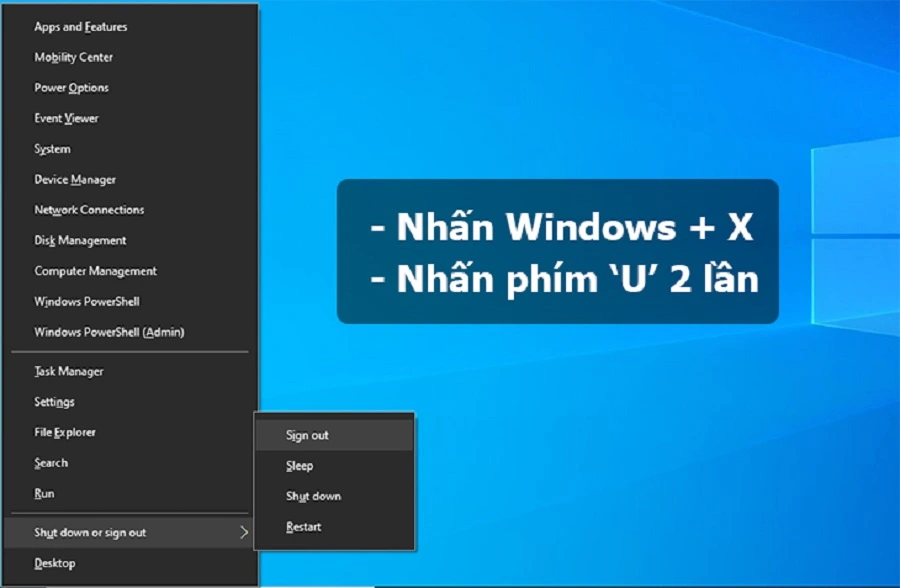Show the Desktop via menu entry
900x588 pixels.
131,563
